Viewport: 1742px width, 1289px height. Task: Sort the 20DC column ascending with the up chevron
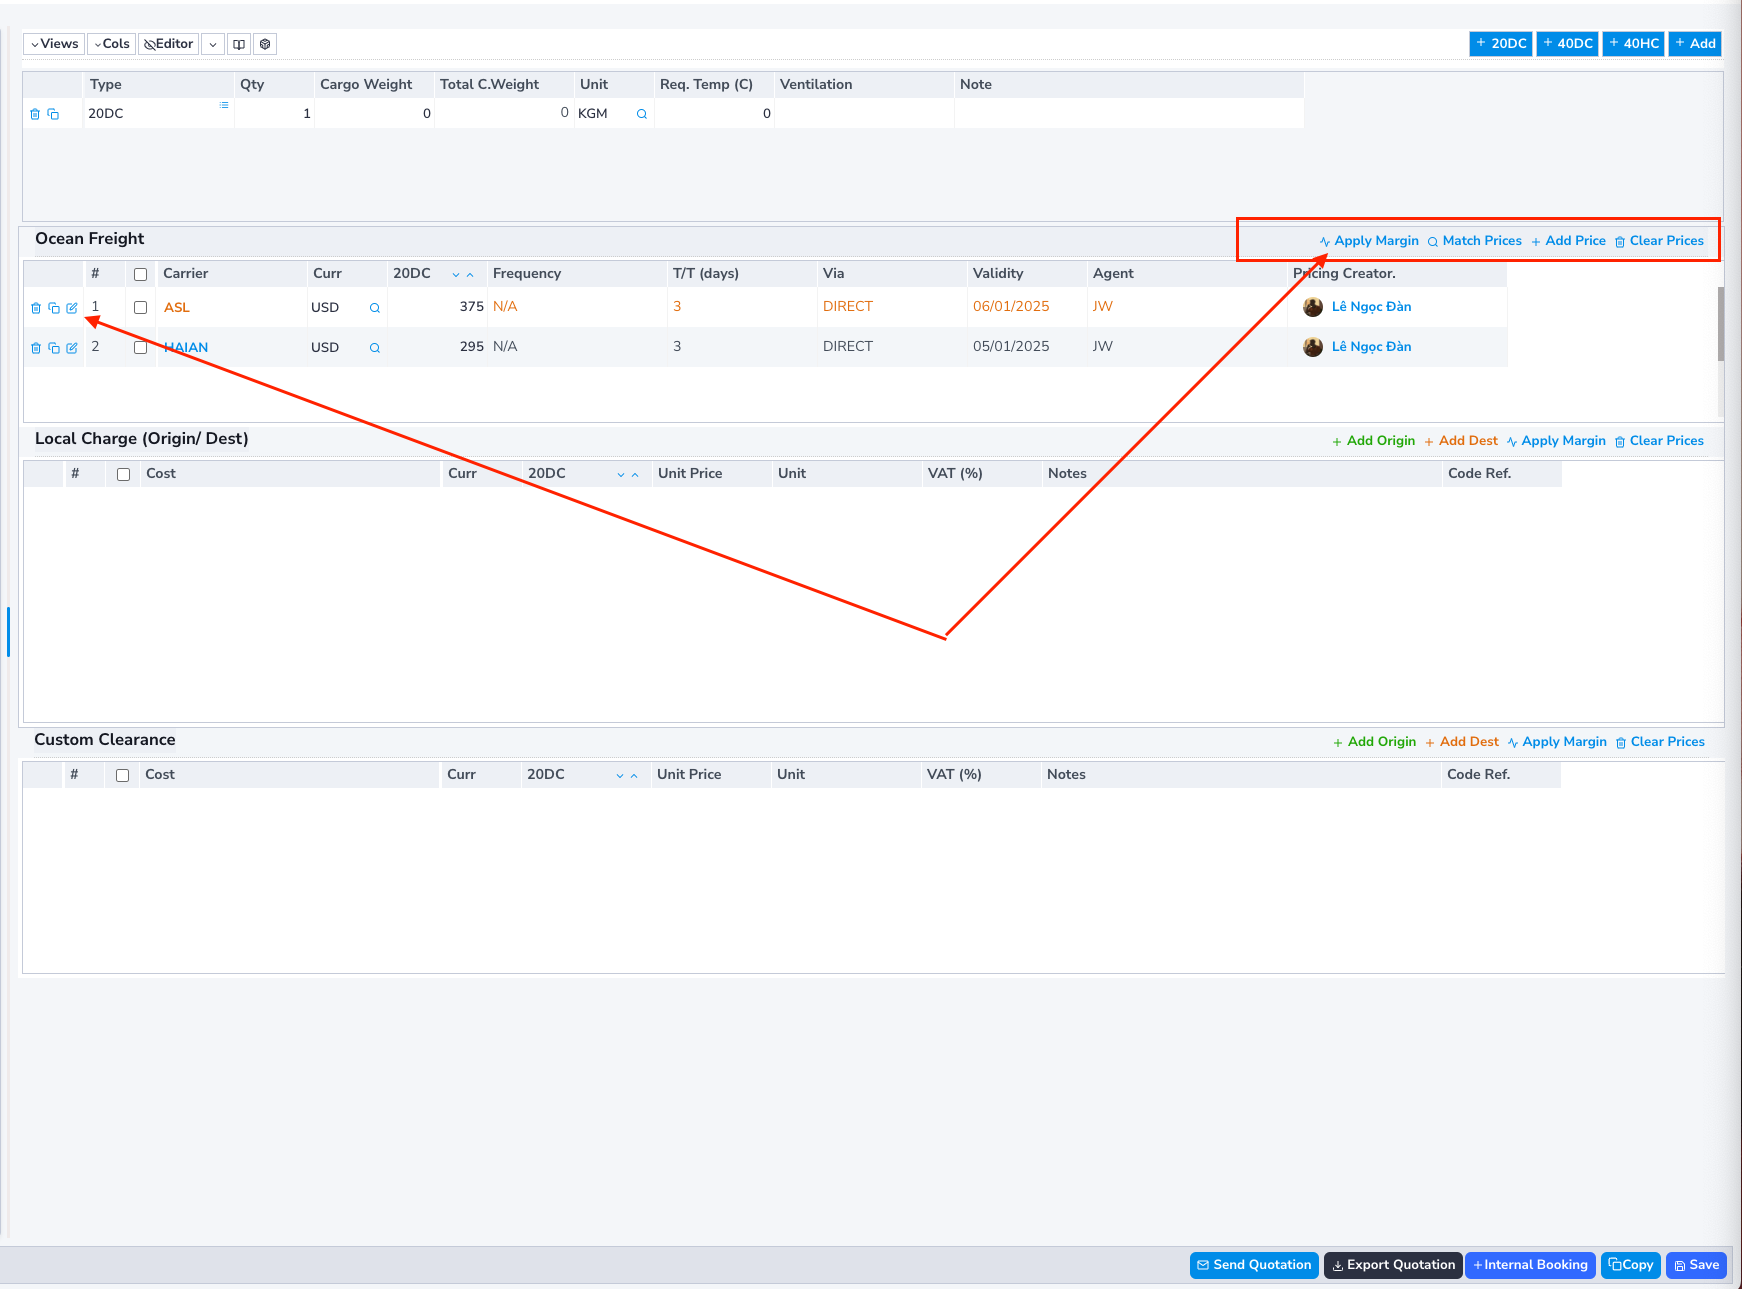coord(470,273)
